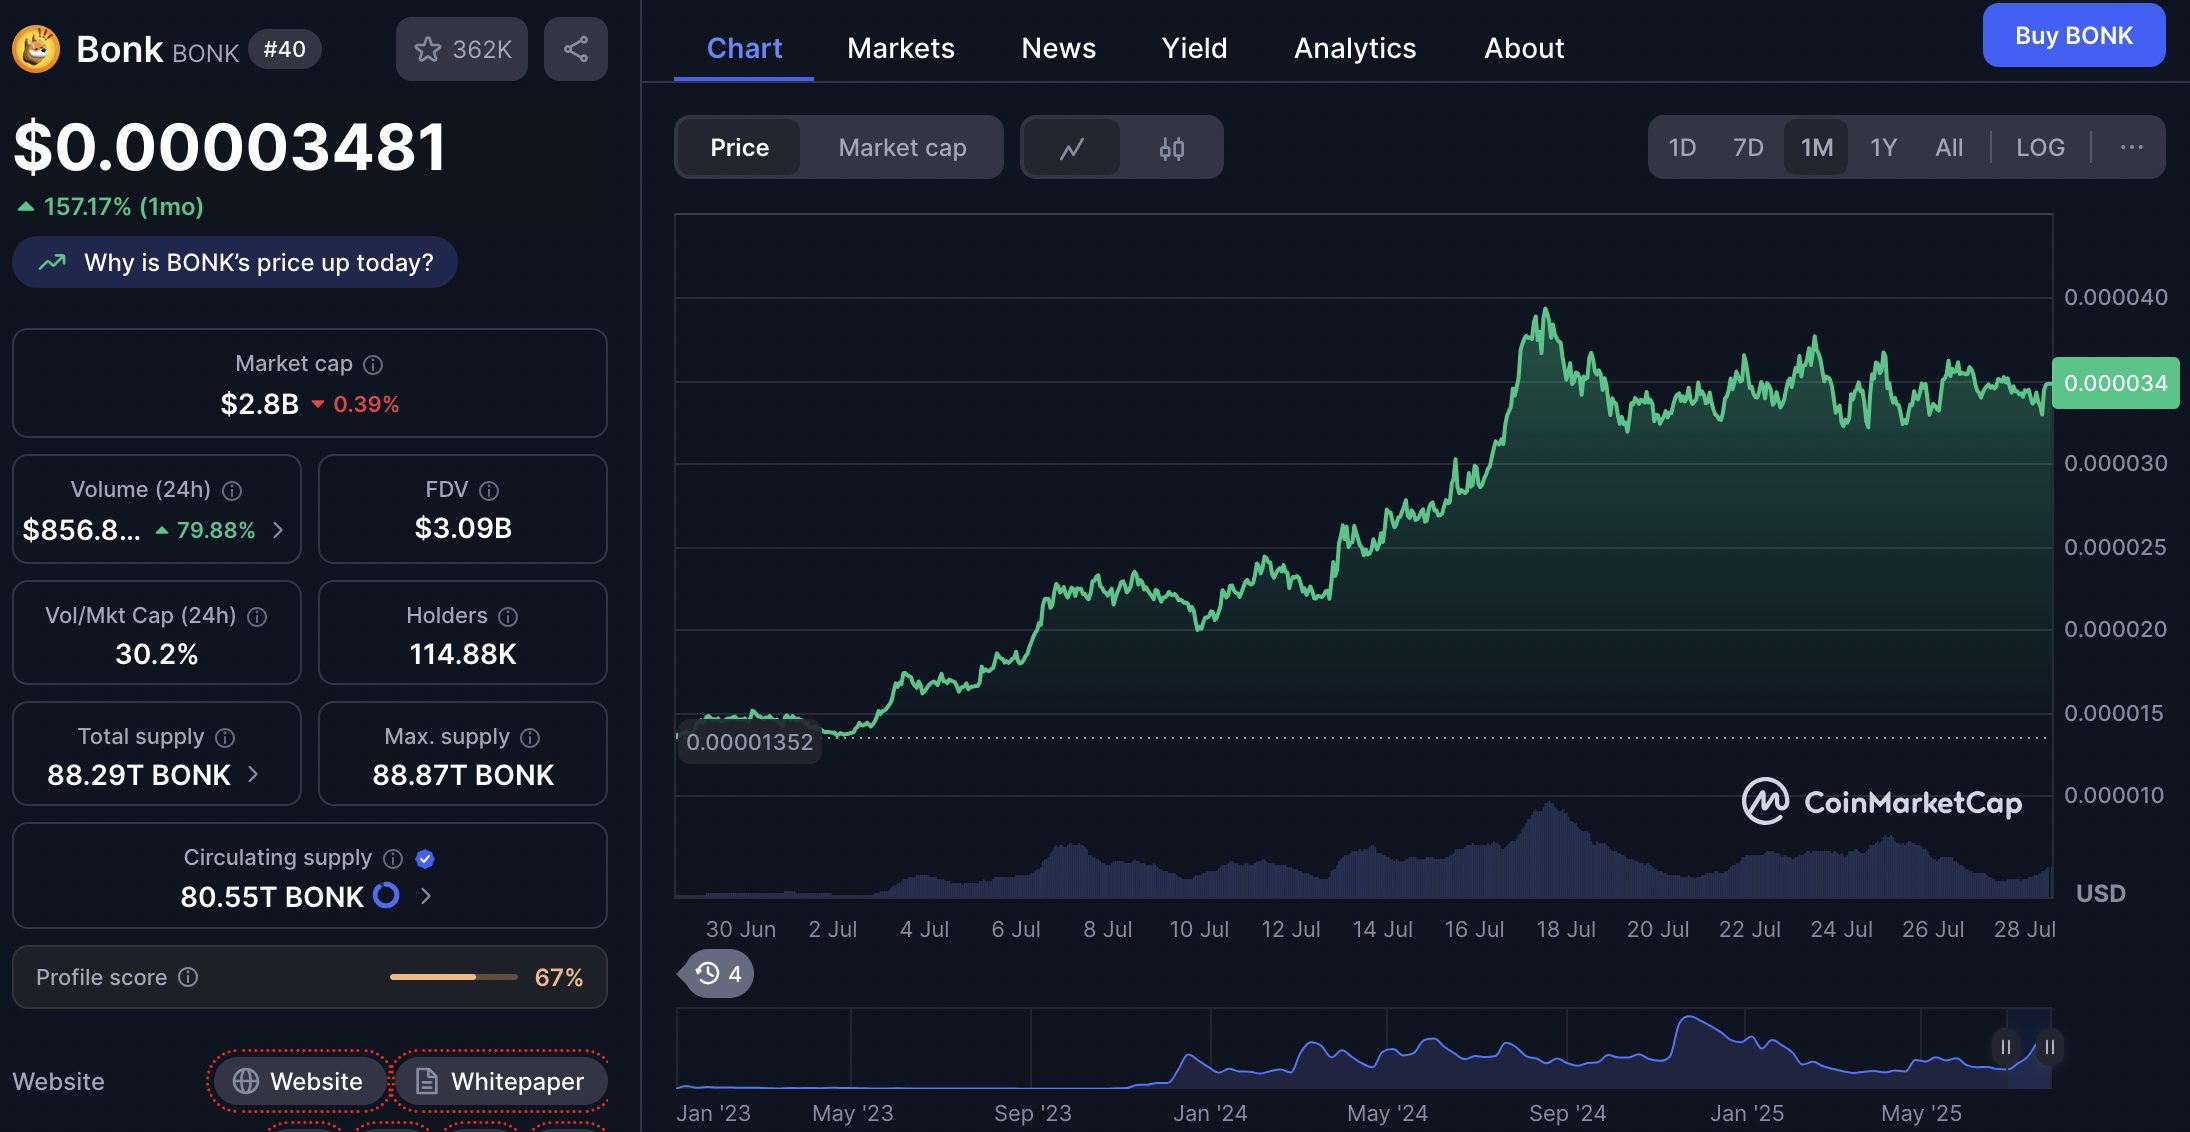Click the 30.2% Vol/Mkt Cap value
This screenshot has width=2190, height=1132.
click(x=157, y=654)
